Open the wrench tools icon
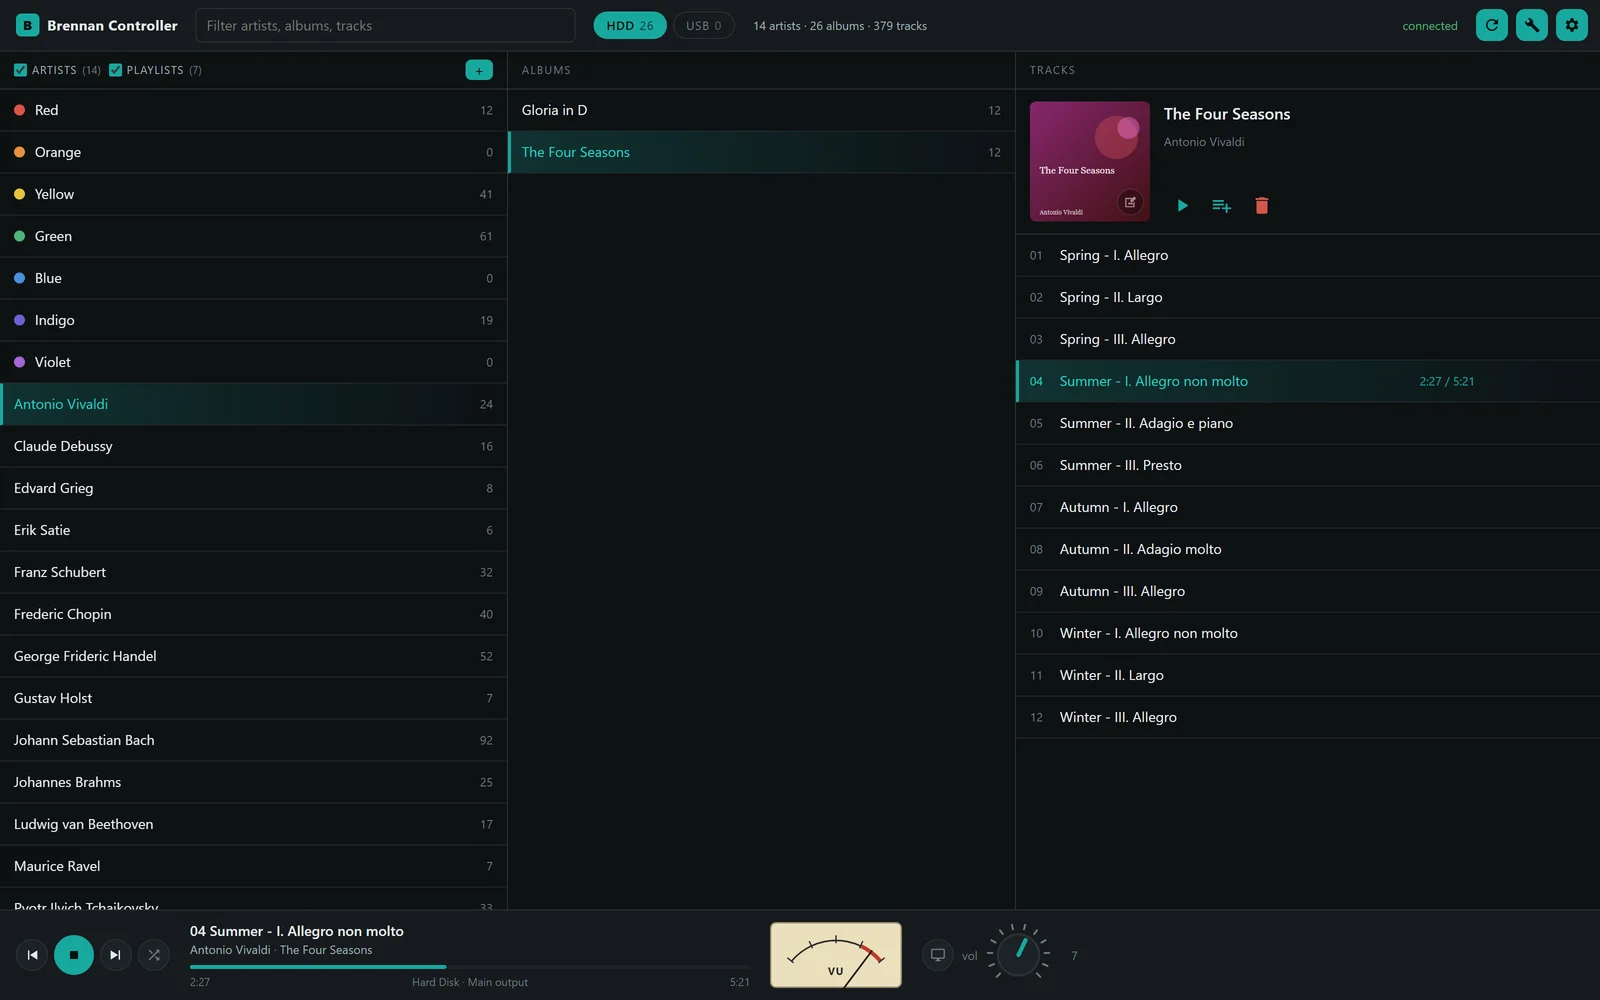This screenshot has width=1600, height=1000. 1531,25
